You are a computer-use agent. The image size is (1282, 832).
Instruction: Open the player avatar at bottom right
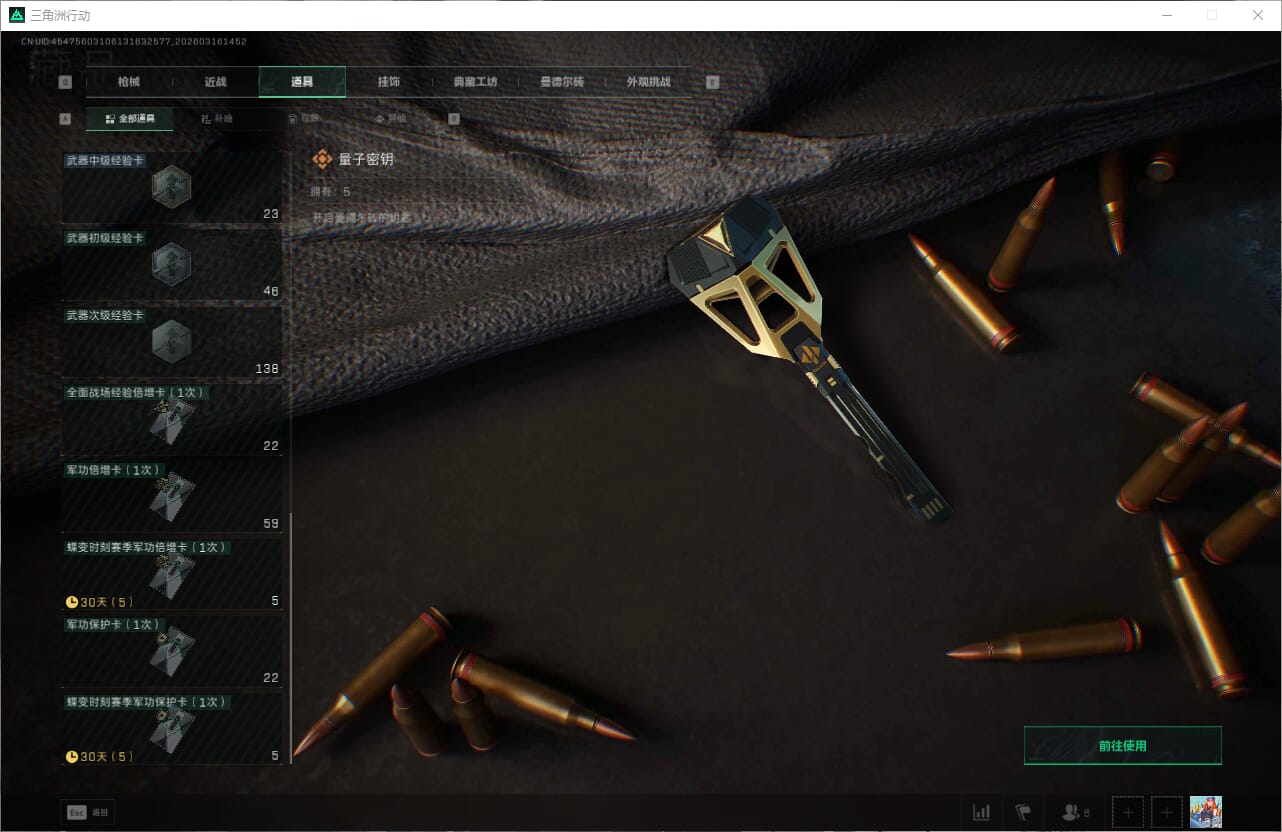(x=1205, y=812)
